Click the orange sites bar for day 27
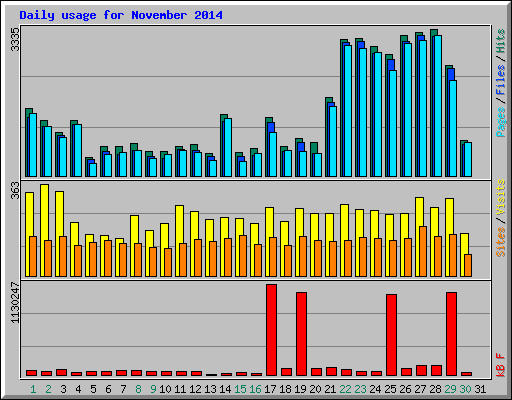Screen dimensions: 512x400 click(423, 252)
